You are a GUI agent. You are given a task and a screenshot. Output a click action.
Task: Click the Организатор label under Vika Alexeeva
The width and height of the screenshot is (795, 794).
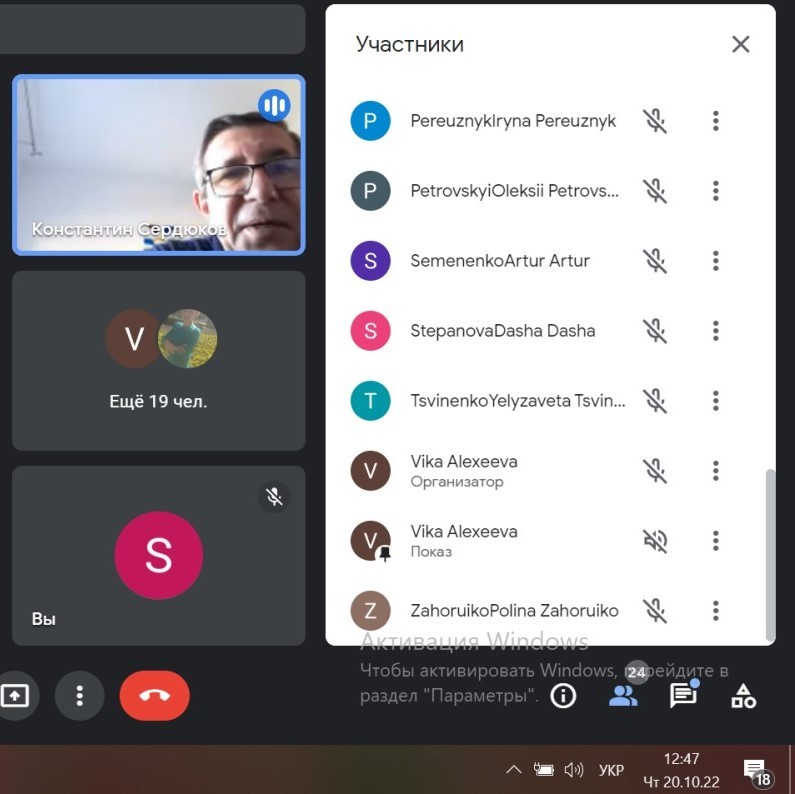(x=457, y=482)
